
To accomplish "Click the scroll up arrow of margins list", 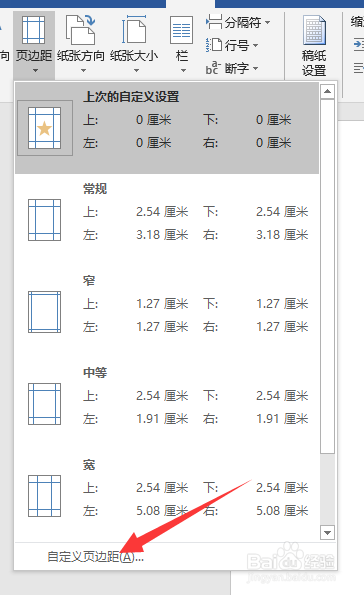I will coord(327,91).
